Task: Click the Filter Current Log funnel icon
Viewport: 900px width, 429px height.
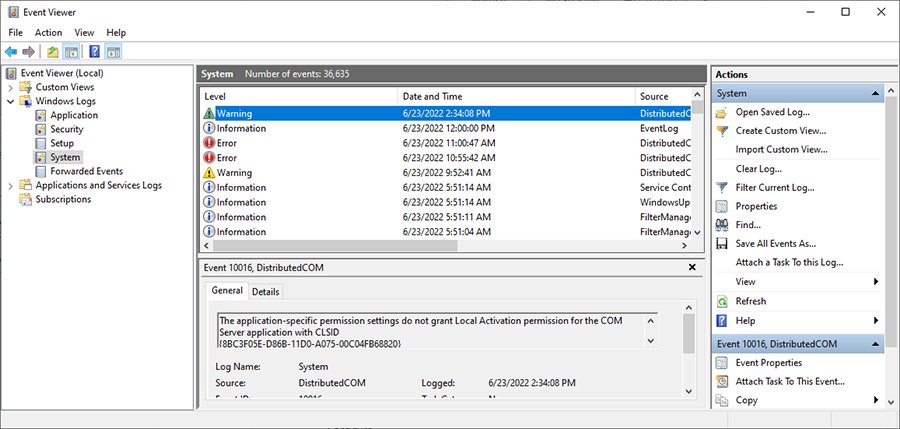Action: 722,187
